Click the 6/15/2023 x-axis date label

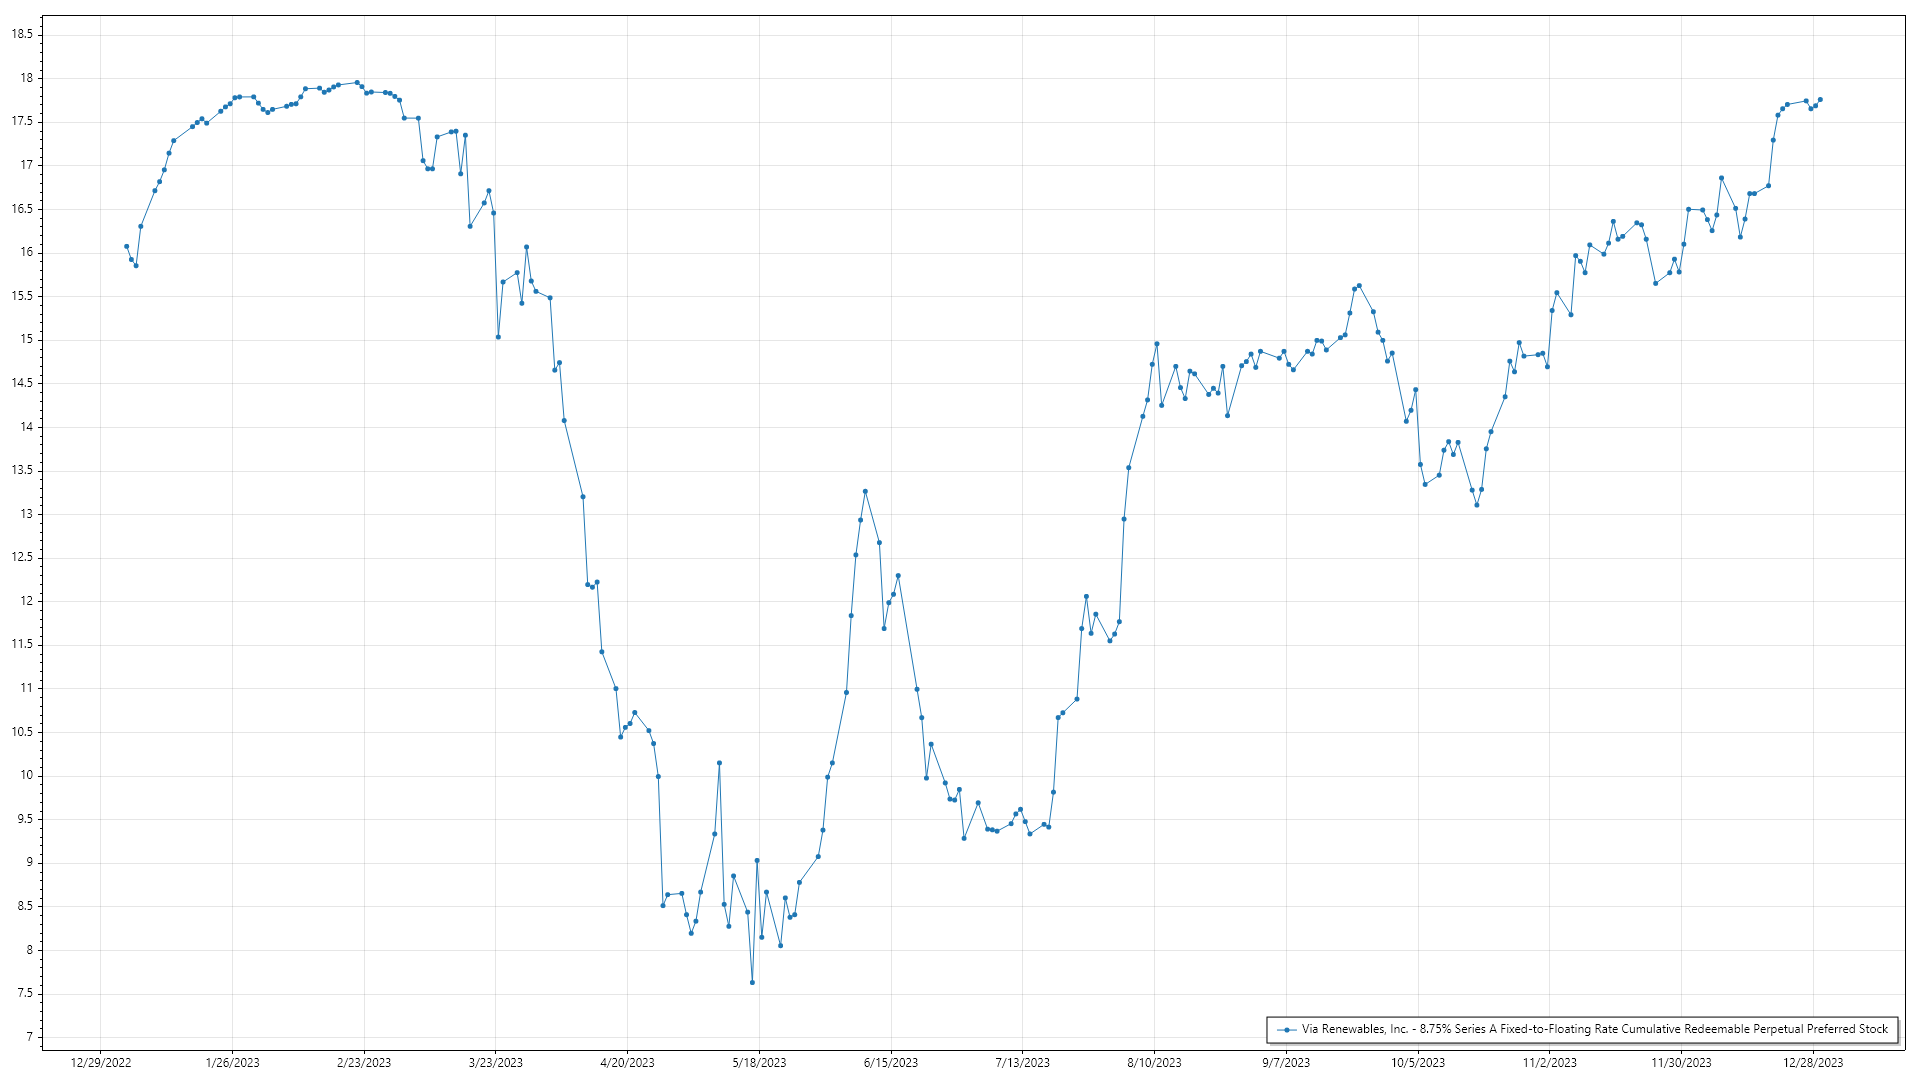891,1062
